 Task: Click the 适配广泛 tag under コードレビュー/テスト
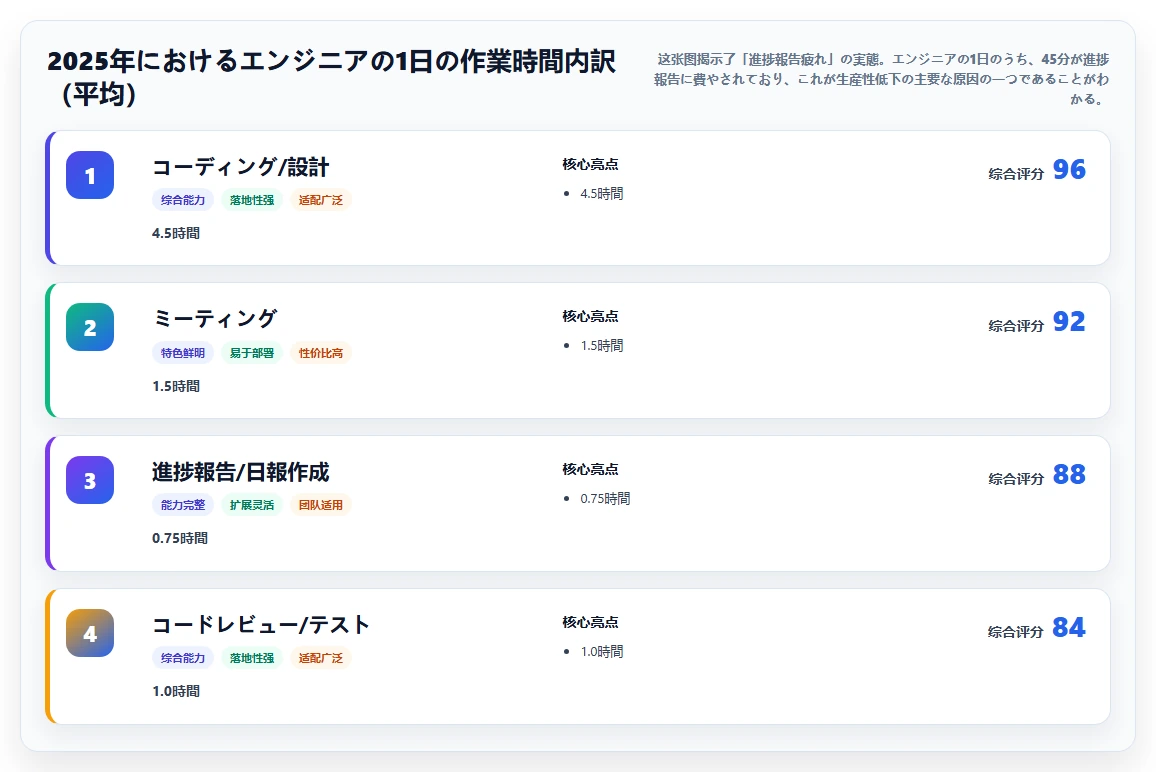tap(321, 658)
